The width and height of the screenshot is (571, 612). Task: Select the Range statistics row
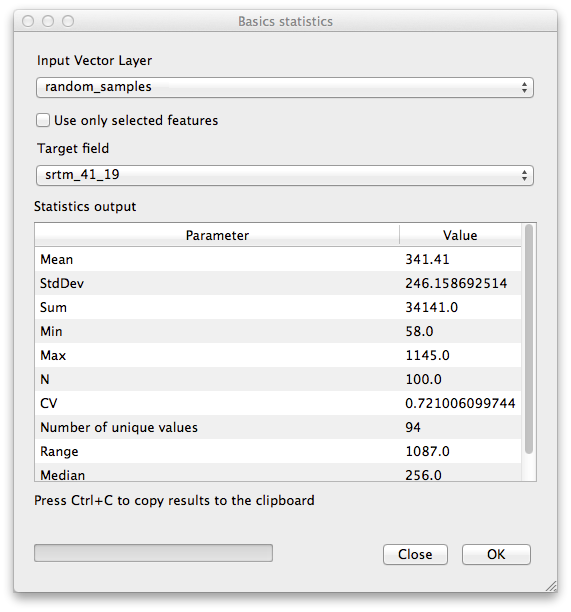(x=278, y=451)
